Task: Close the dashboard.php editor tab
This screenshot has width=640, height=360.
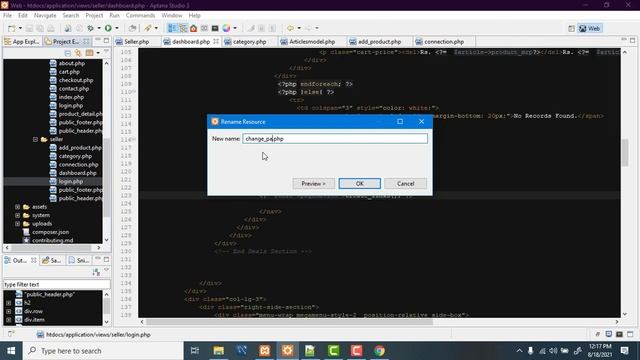Action: coord(216,41)
